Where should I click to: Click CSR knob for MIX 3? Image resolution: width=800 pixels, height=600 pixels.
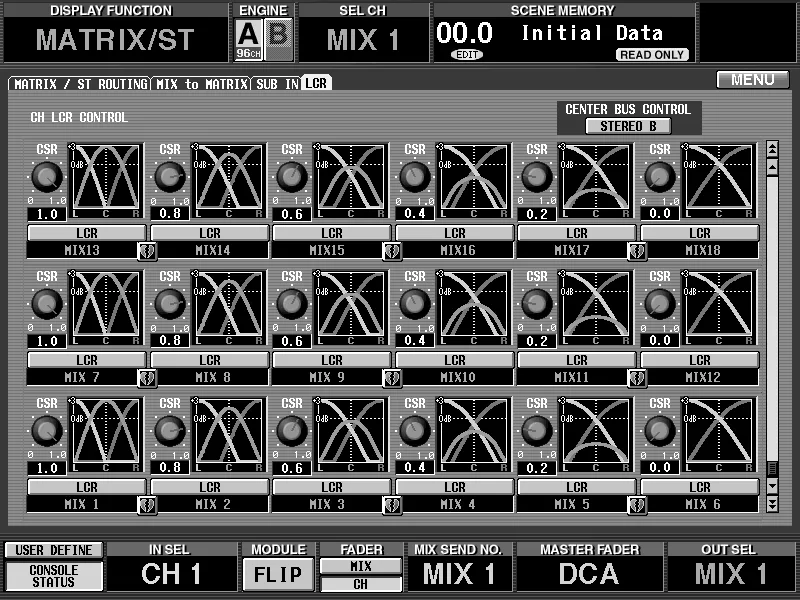pos(292,431)
